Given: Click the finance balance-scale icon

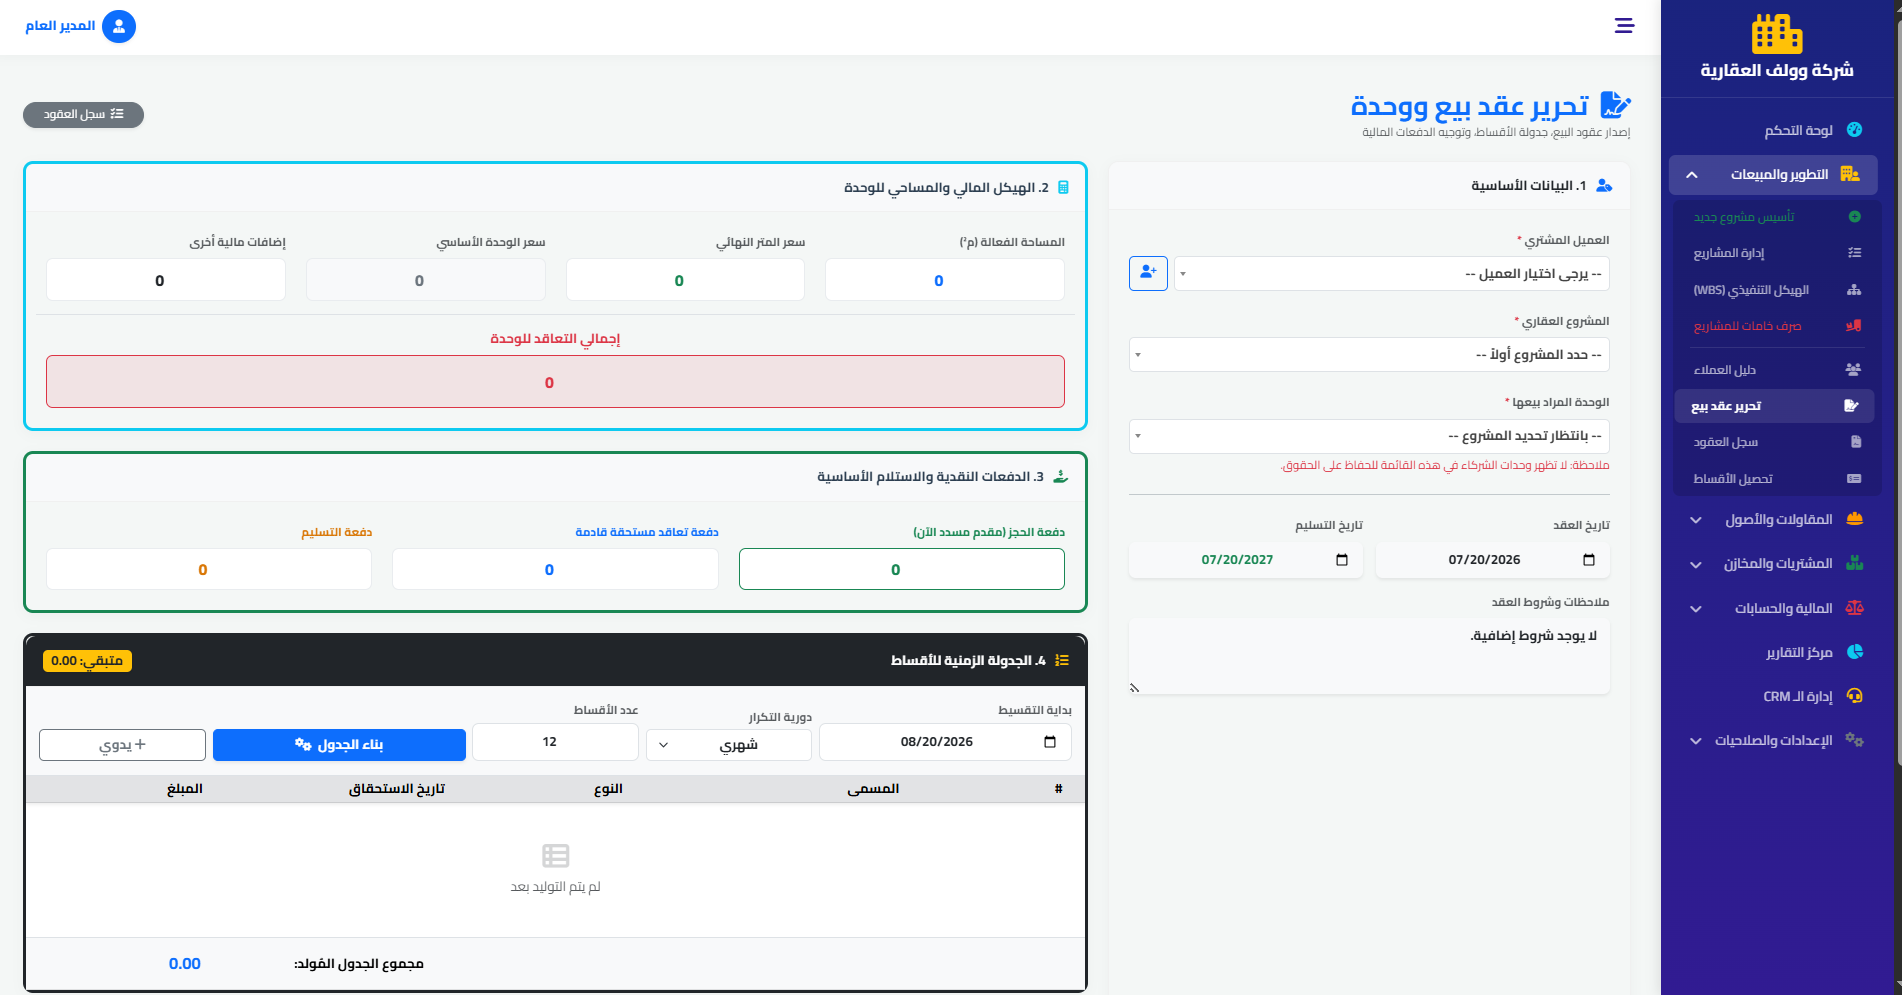Looking at the screenshot, I should click(1855, 608).
